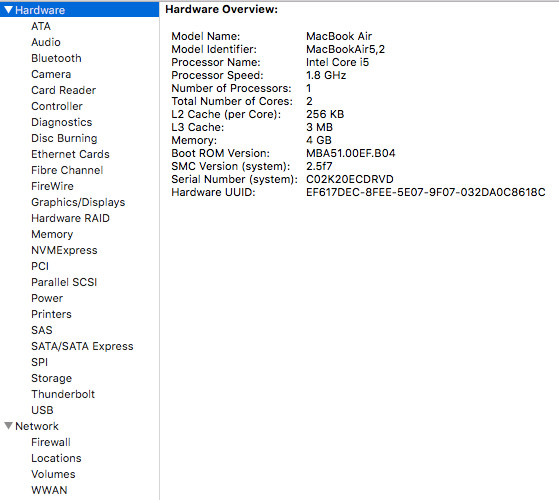The width and height of the screenshot is (559, 500).
Task: Open the ATA hardware section
Action: coord(41,26)
